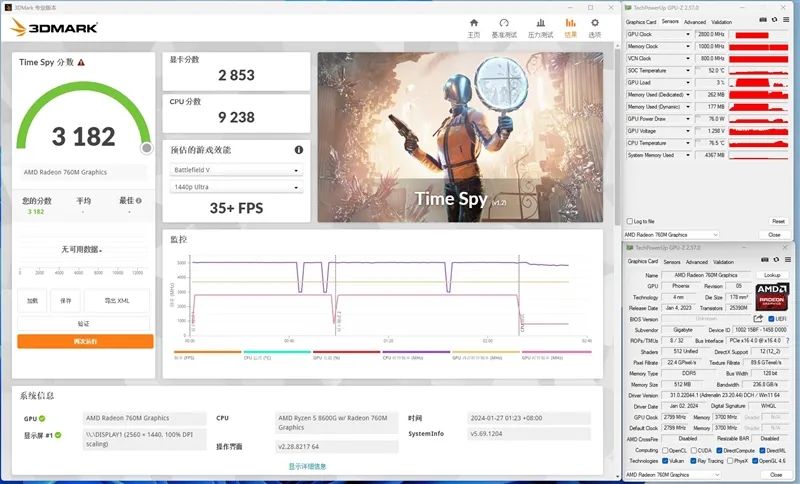Click the Time Spy benchmark preview image

point(460,136)
